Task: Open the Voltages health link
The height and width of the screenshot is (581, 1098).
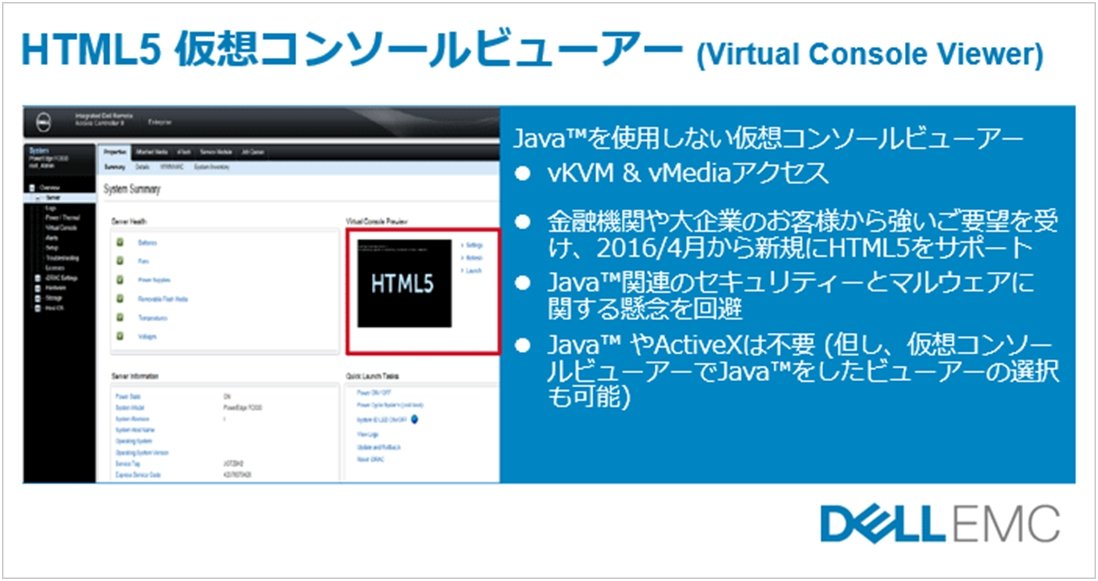Action: click(148, 337)
